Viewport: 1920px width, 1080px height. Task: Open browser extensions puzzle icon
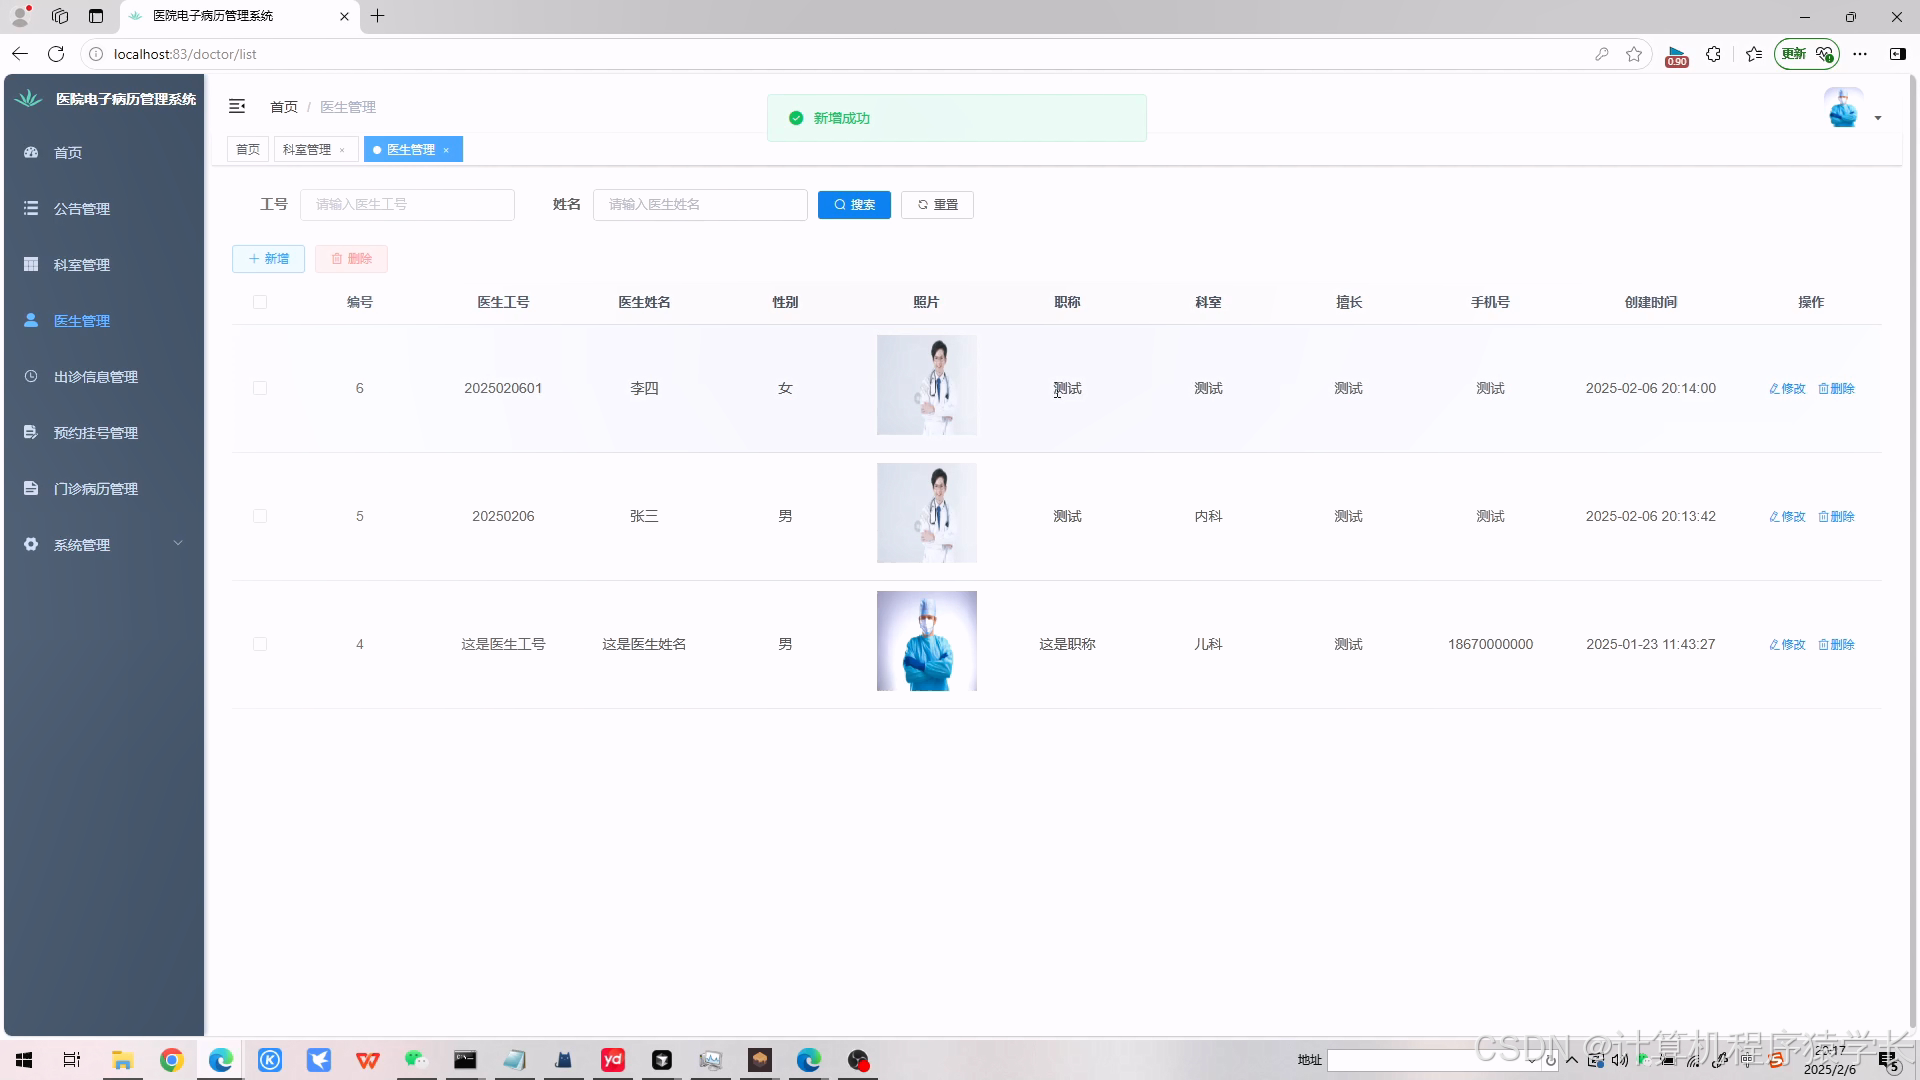[1714, 54]
